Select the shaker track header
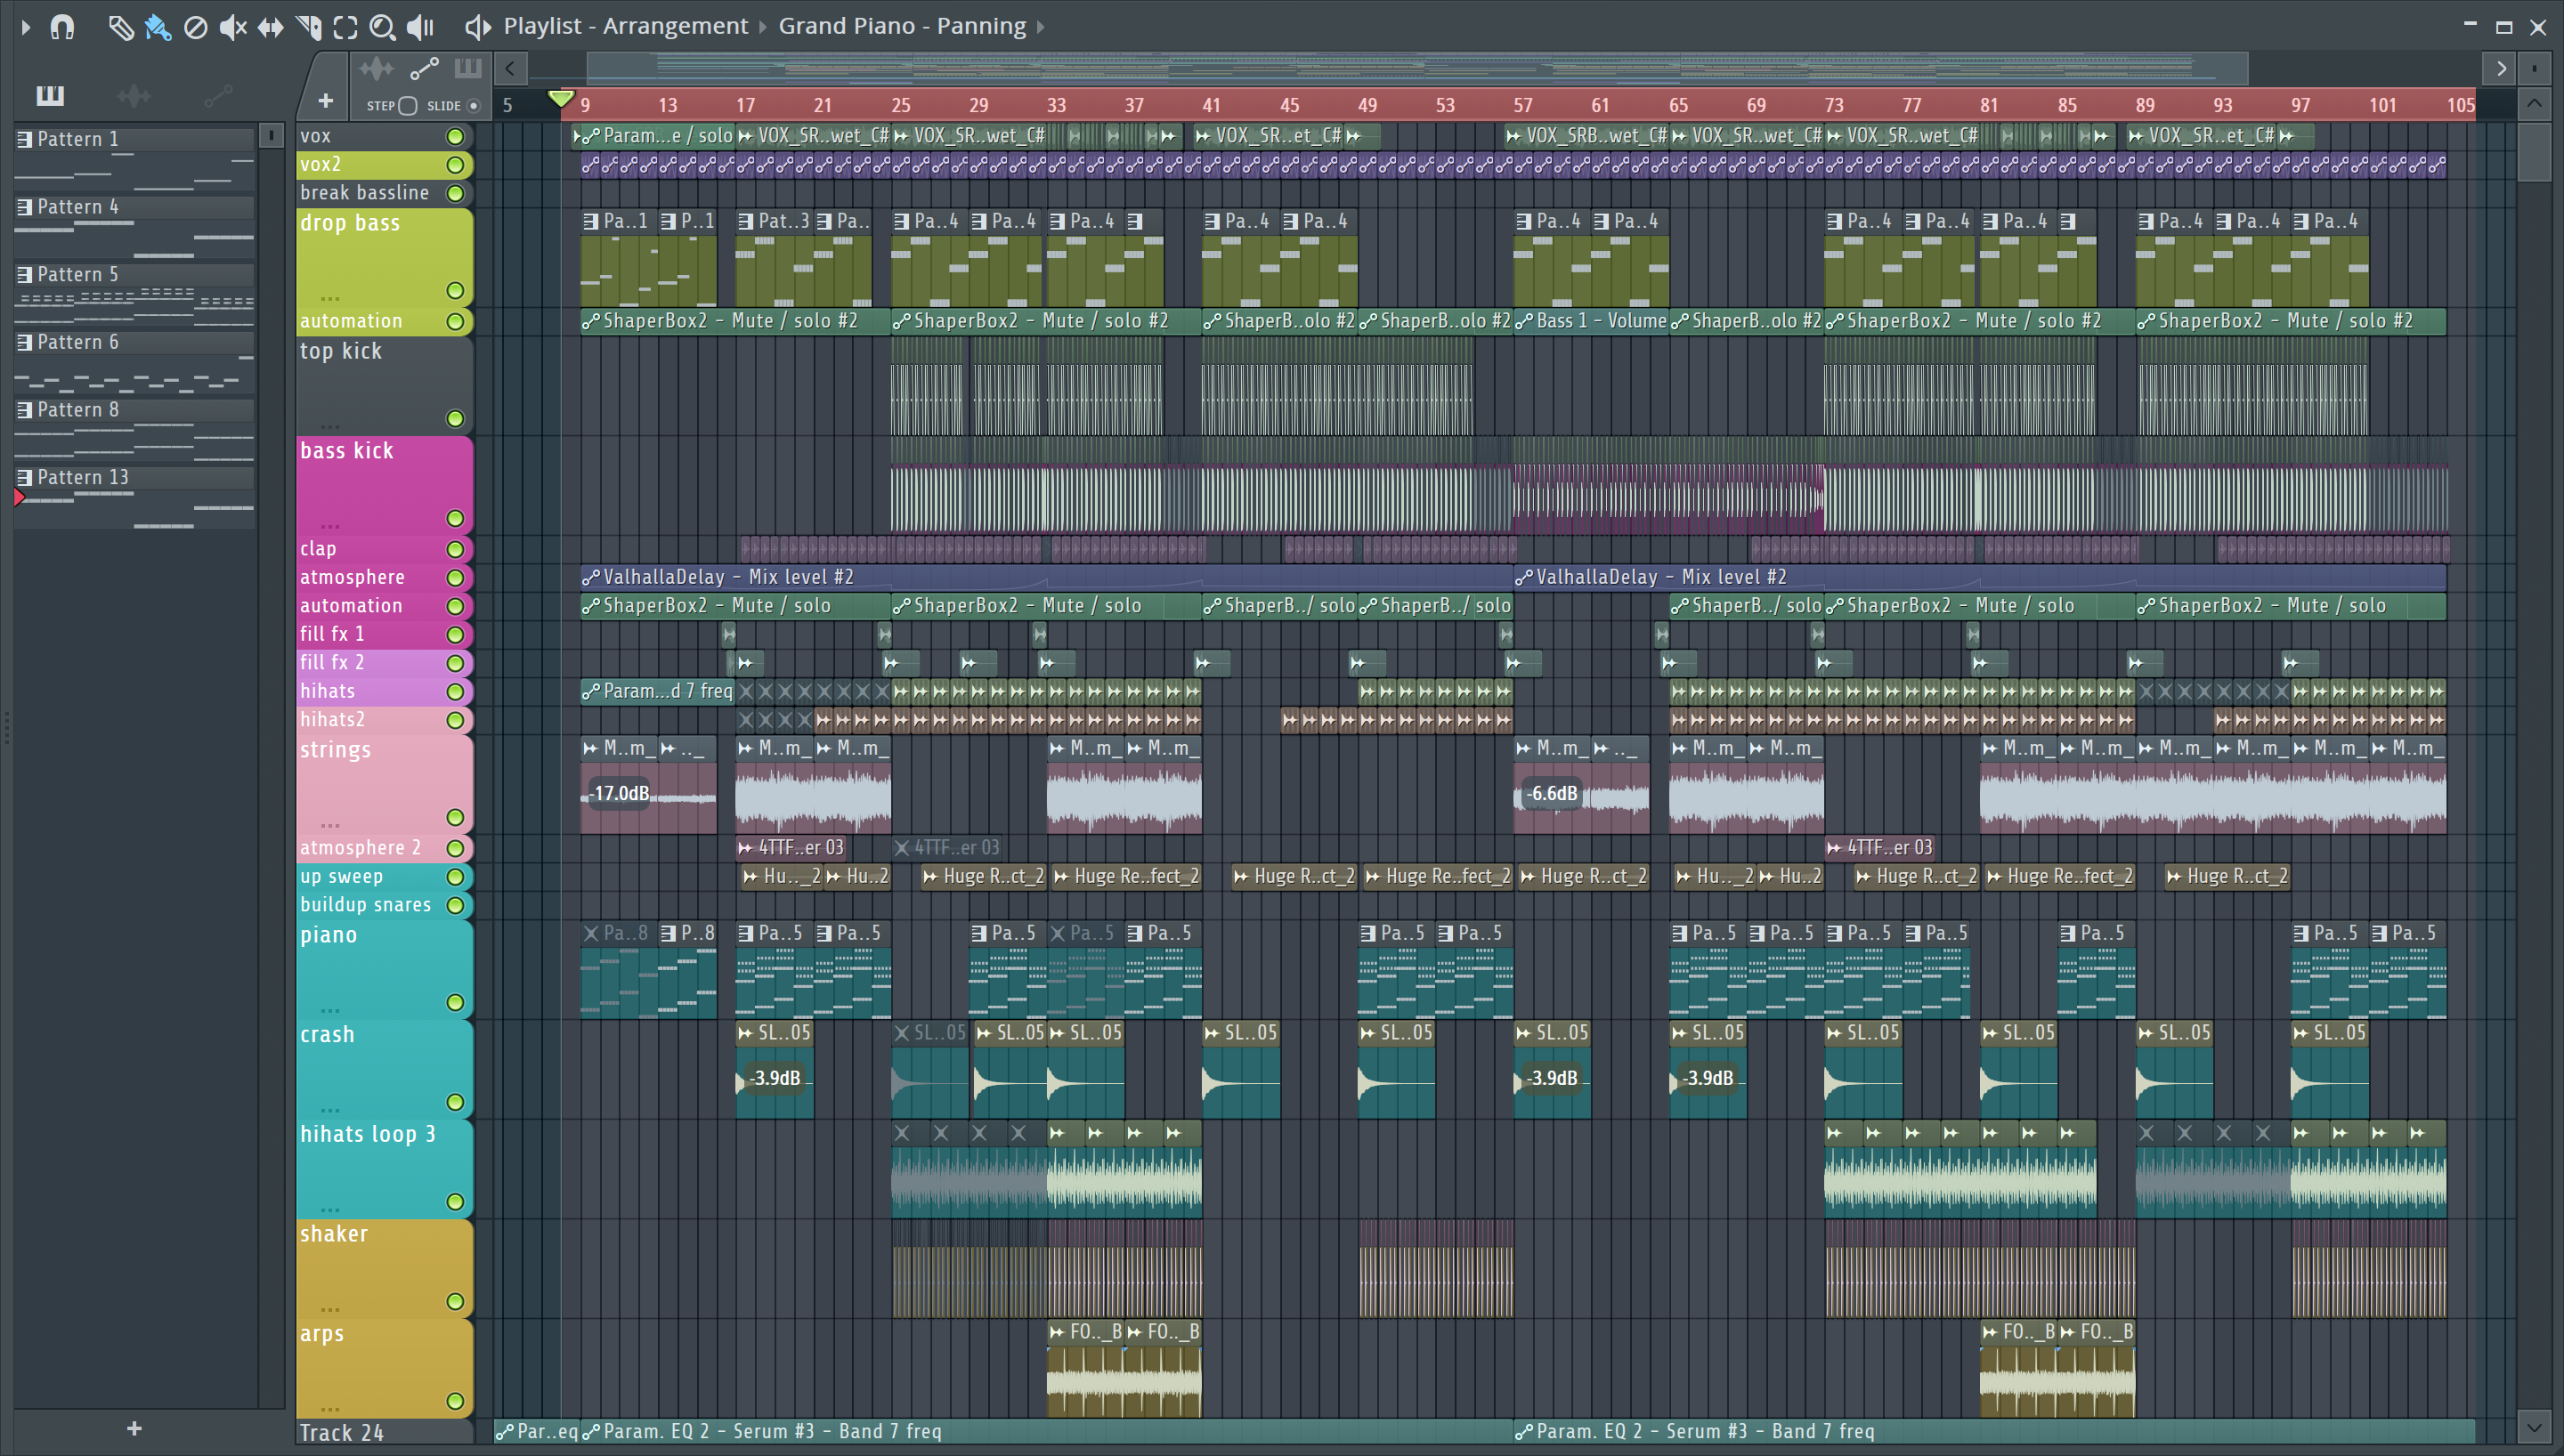This screenshot has height=1456, width=2564. [384, 1268]
